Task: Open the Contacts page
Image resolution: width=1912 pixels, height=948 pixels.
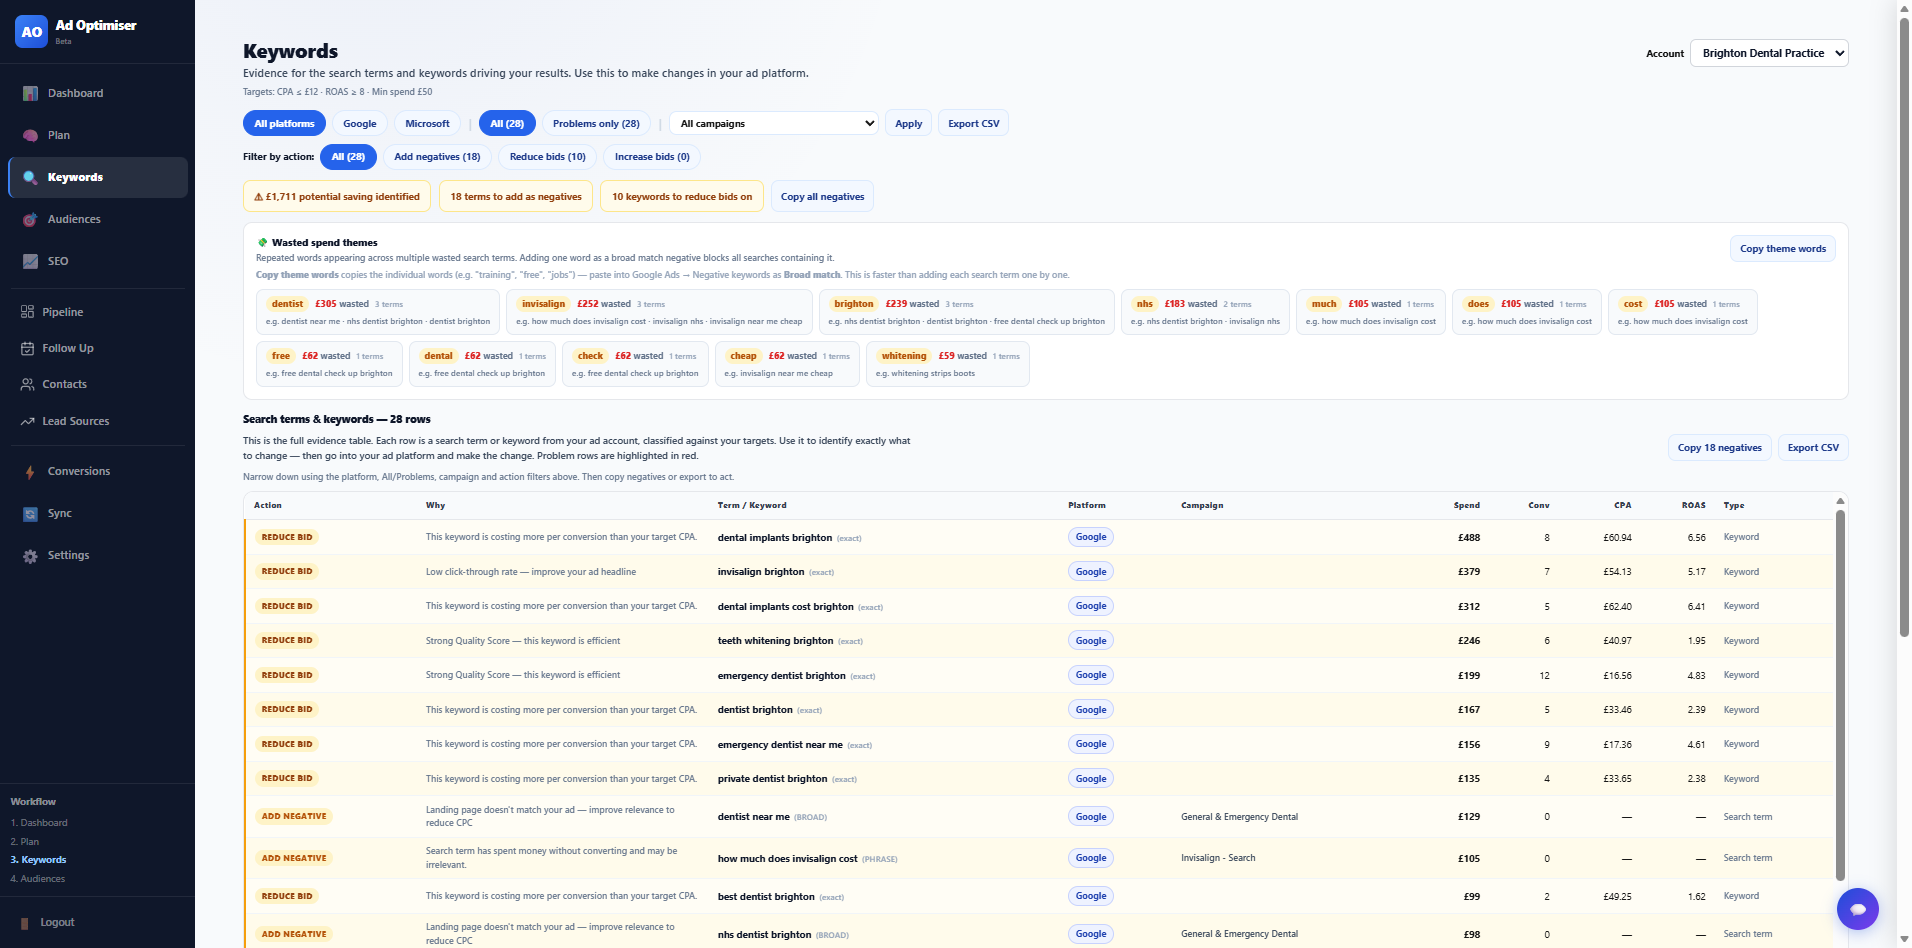Action: [x=98, y=384]
